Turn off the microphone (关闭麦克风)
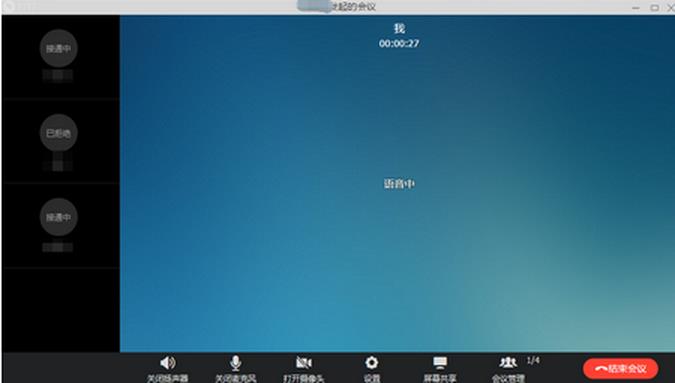This screenshot has width=675, height=383. click(x=235, y=369)
